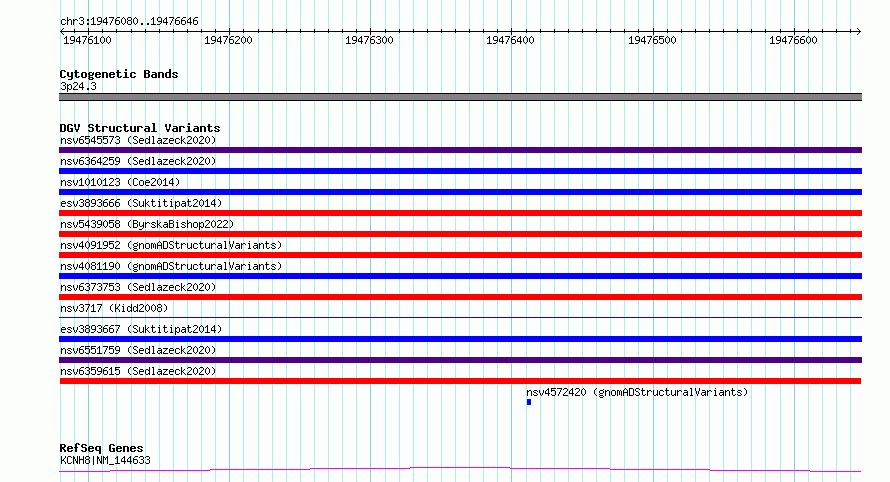This screenshot has height=482, width=890.
Task: Click ruler position 19476100
Action: click(x=87, y=40)
